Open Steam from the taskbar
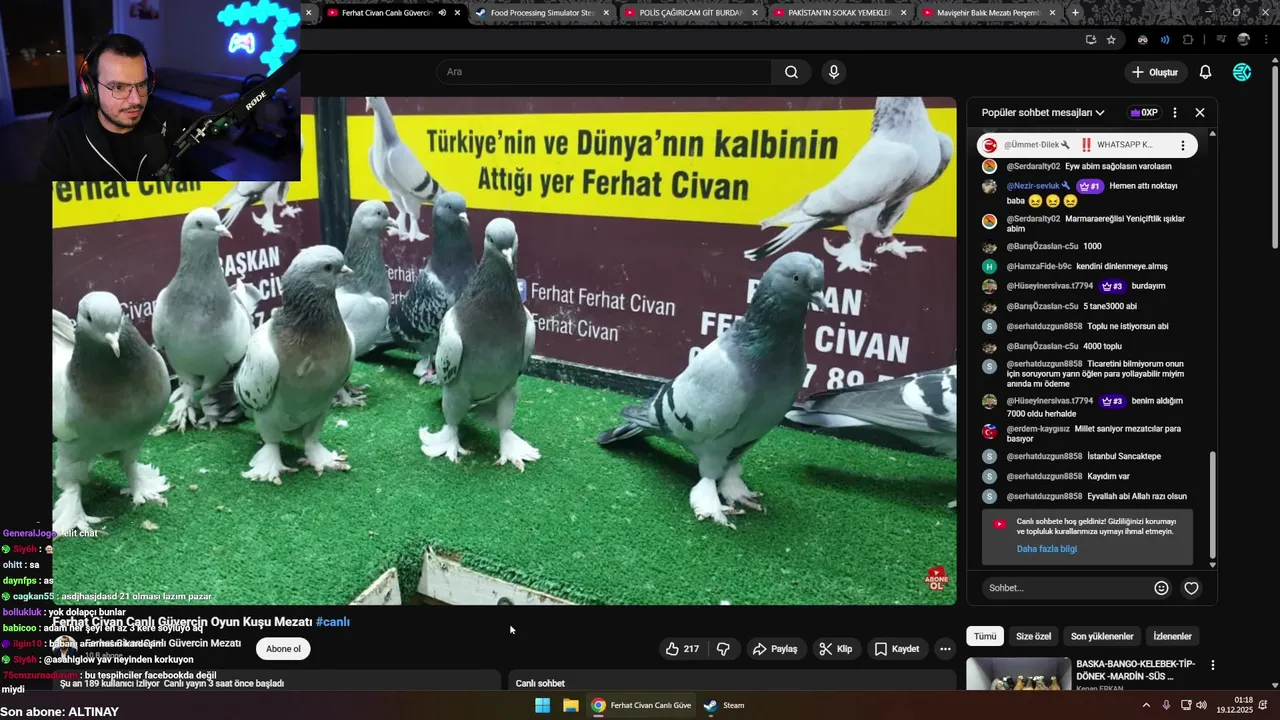Image resolution: width=1280 pixels, height=720 pixels. click(x=723, y=705)
